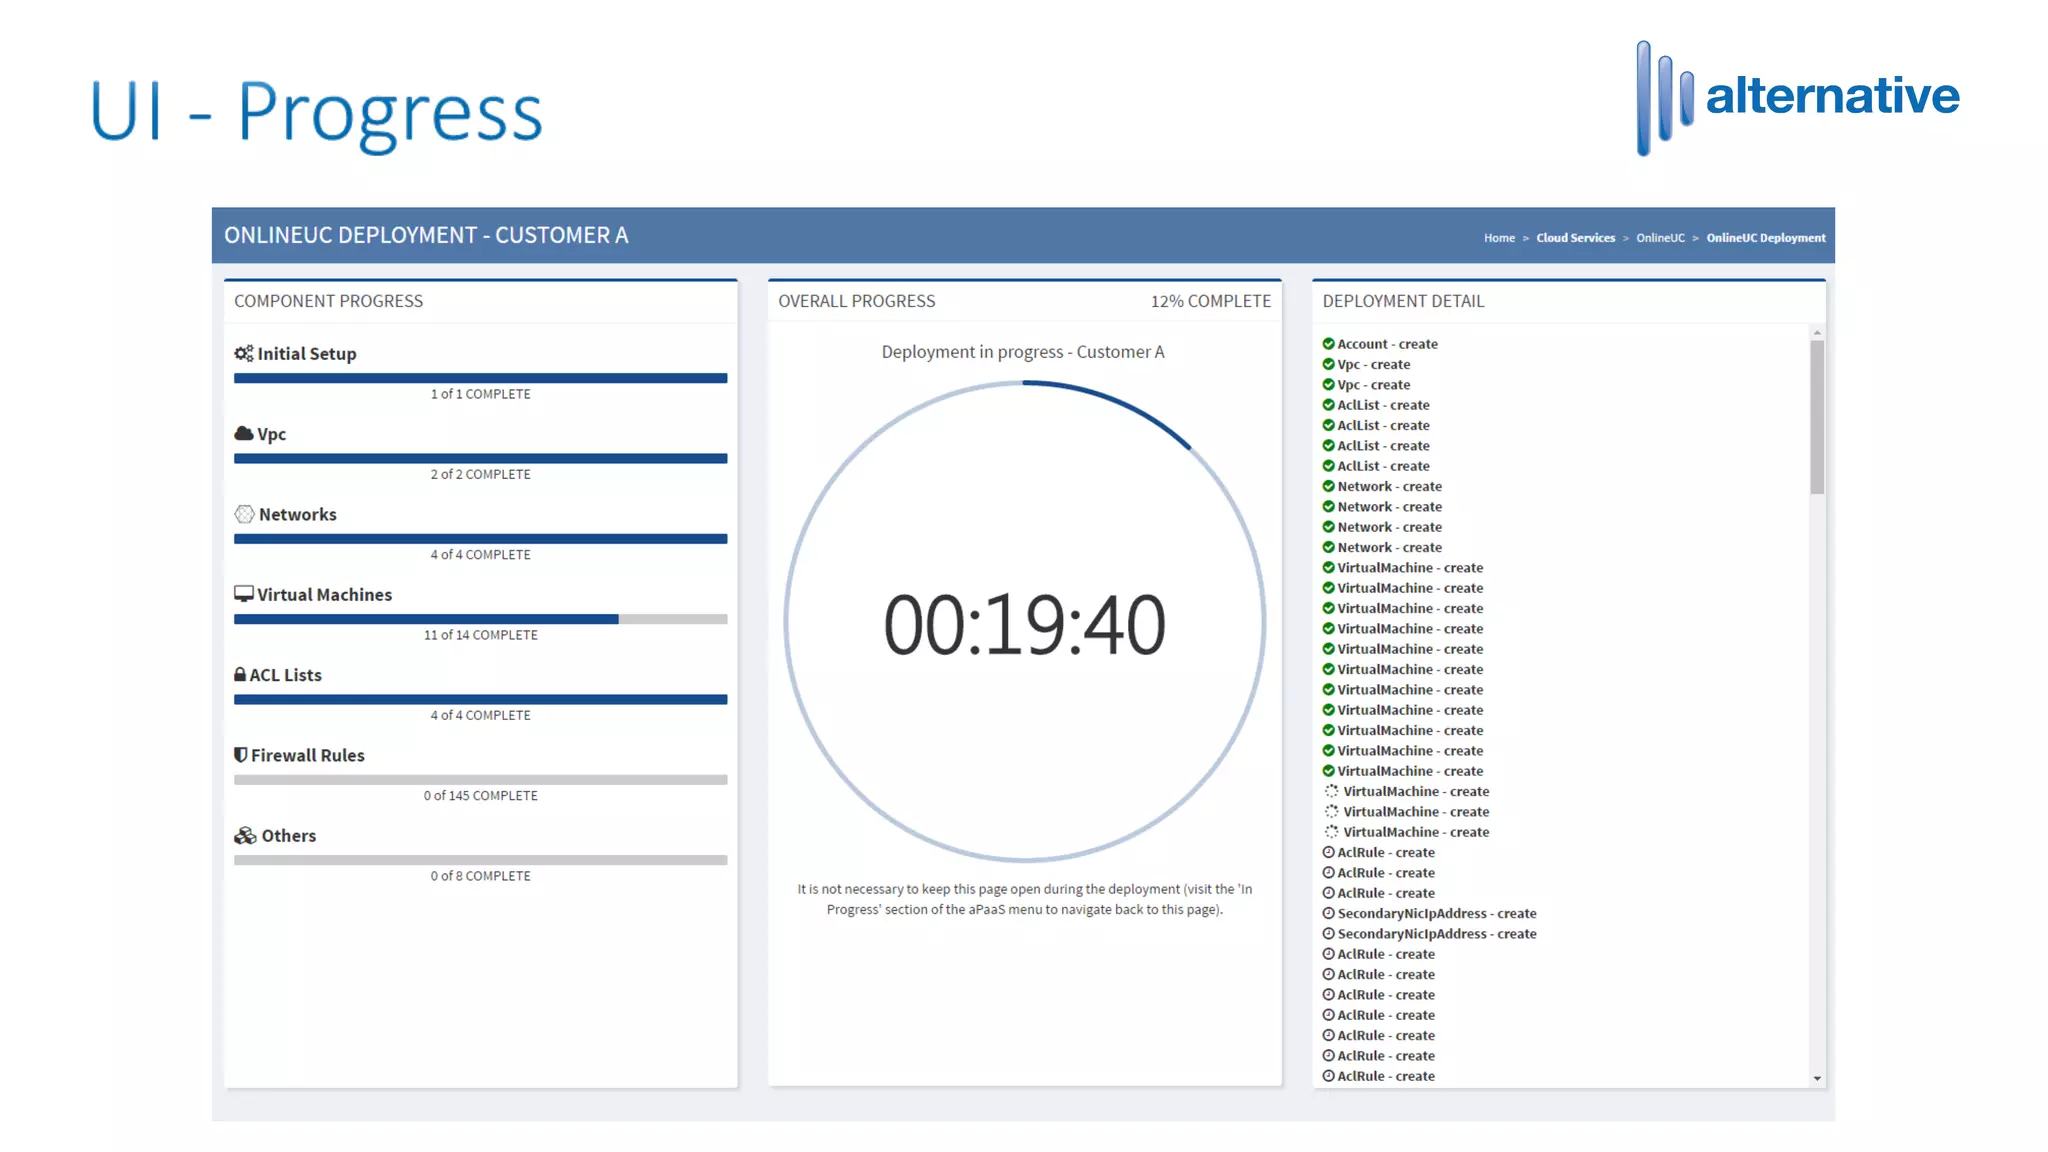
Task: Click the Virtual Machines progress bar
Action: [x=480, y=619]
